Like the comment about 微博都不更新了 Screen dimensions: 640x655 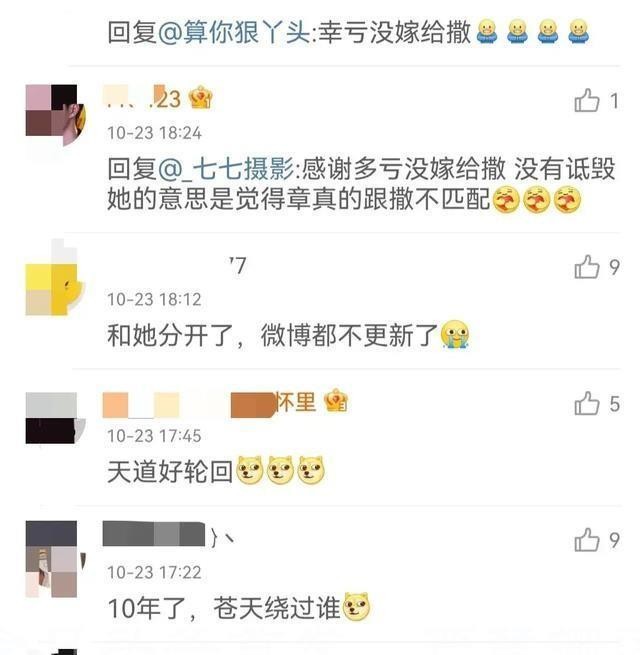tap(587, 267)
